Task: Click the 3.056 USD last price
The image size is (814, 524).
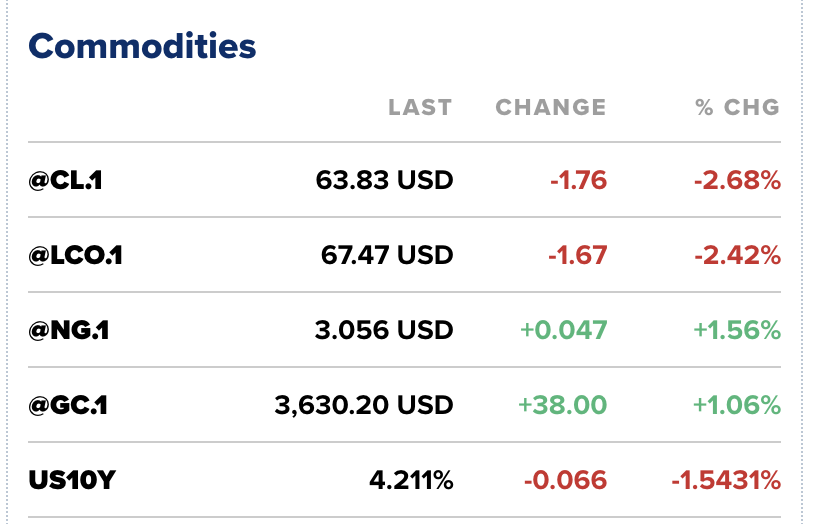Action: click(384, 330)
